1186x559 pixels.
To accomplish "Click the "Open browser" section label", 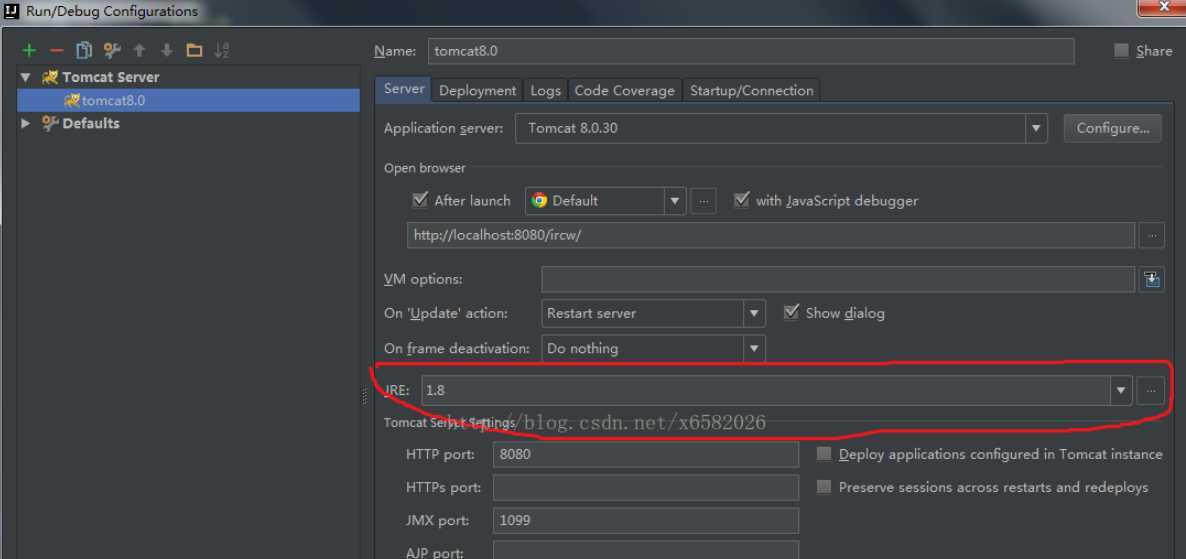I will pyautogui.click(x=424, y=168).
